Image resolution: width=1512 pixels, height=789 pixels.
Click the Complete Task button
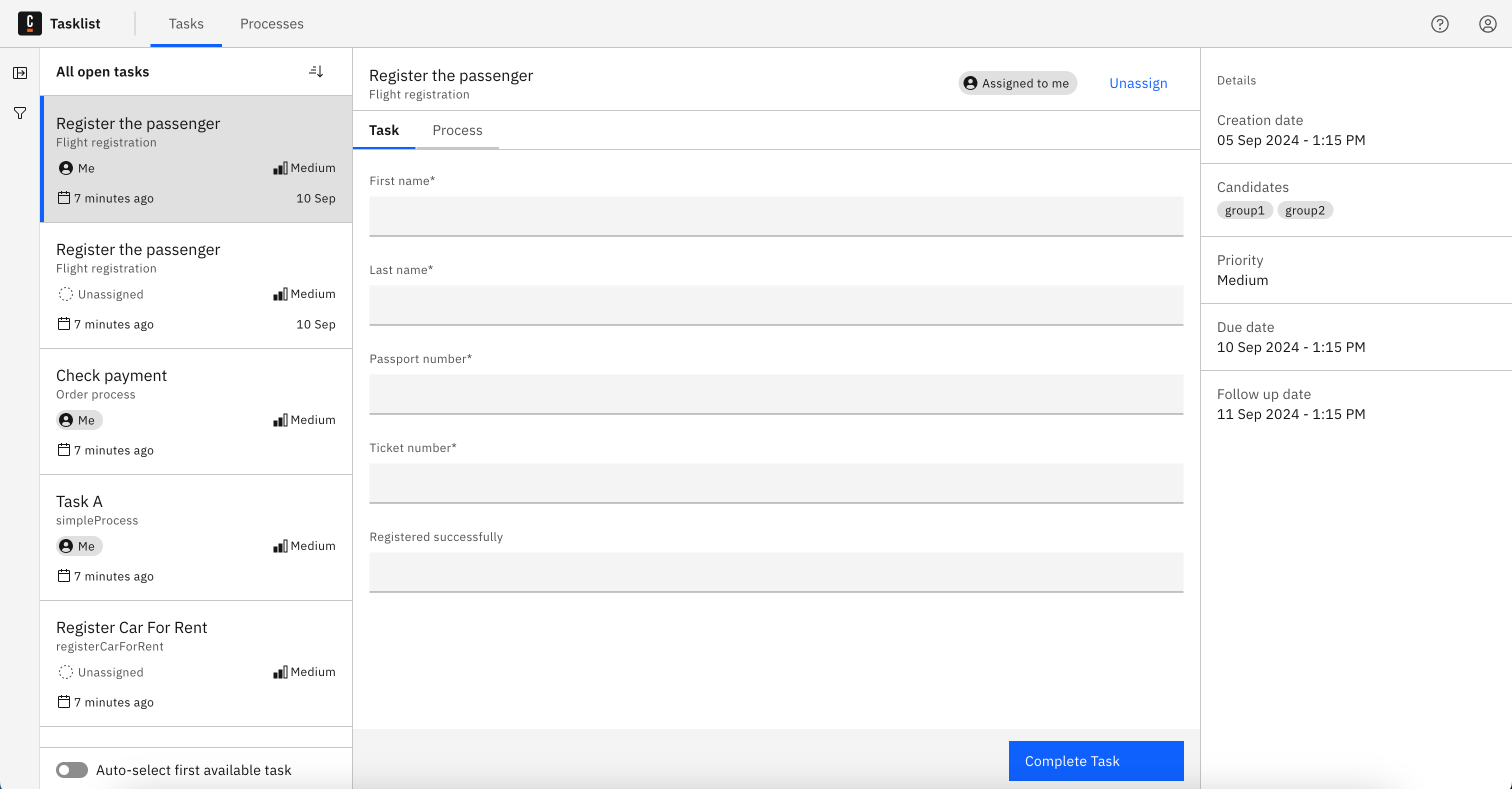coord(1095,761)
